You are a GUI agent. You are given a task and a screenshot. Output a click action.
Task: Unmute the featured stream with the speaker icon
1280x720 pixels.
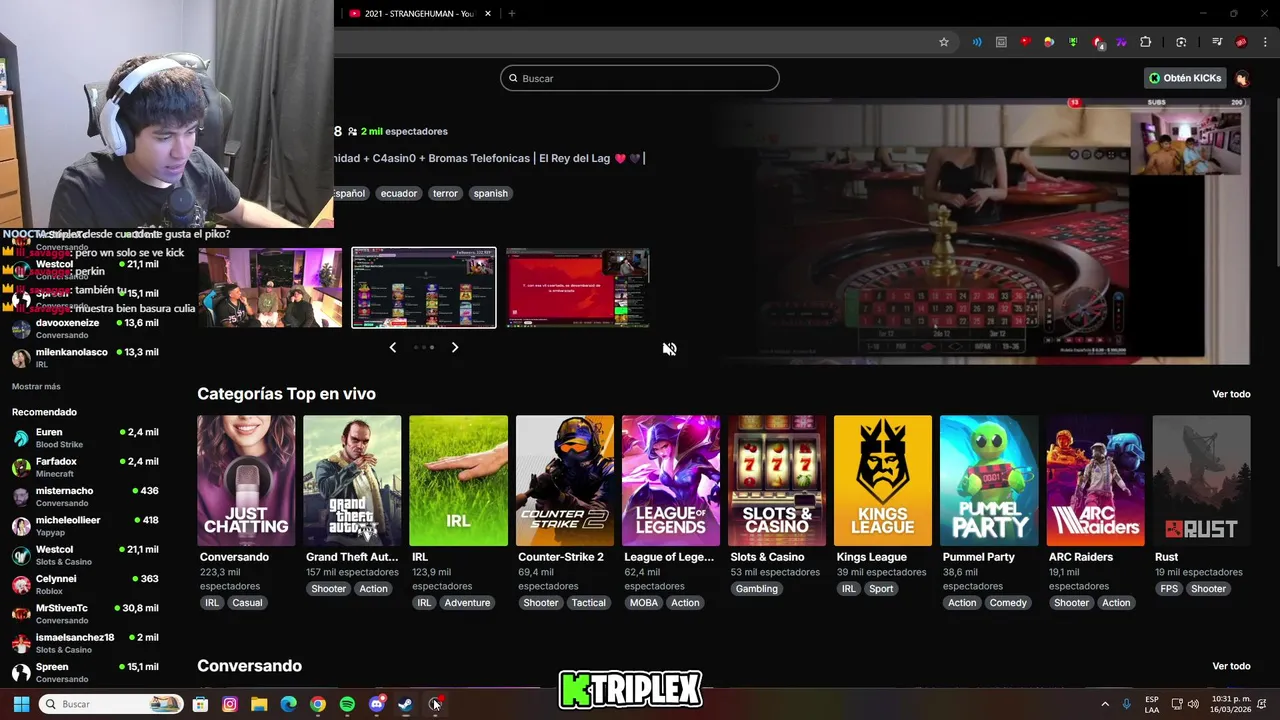coord(670,349)
